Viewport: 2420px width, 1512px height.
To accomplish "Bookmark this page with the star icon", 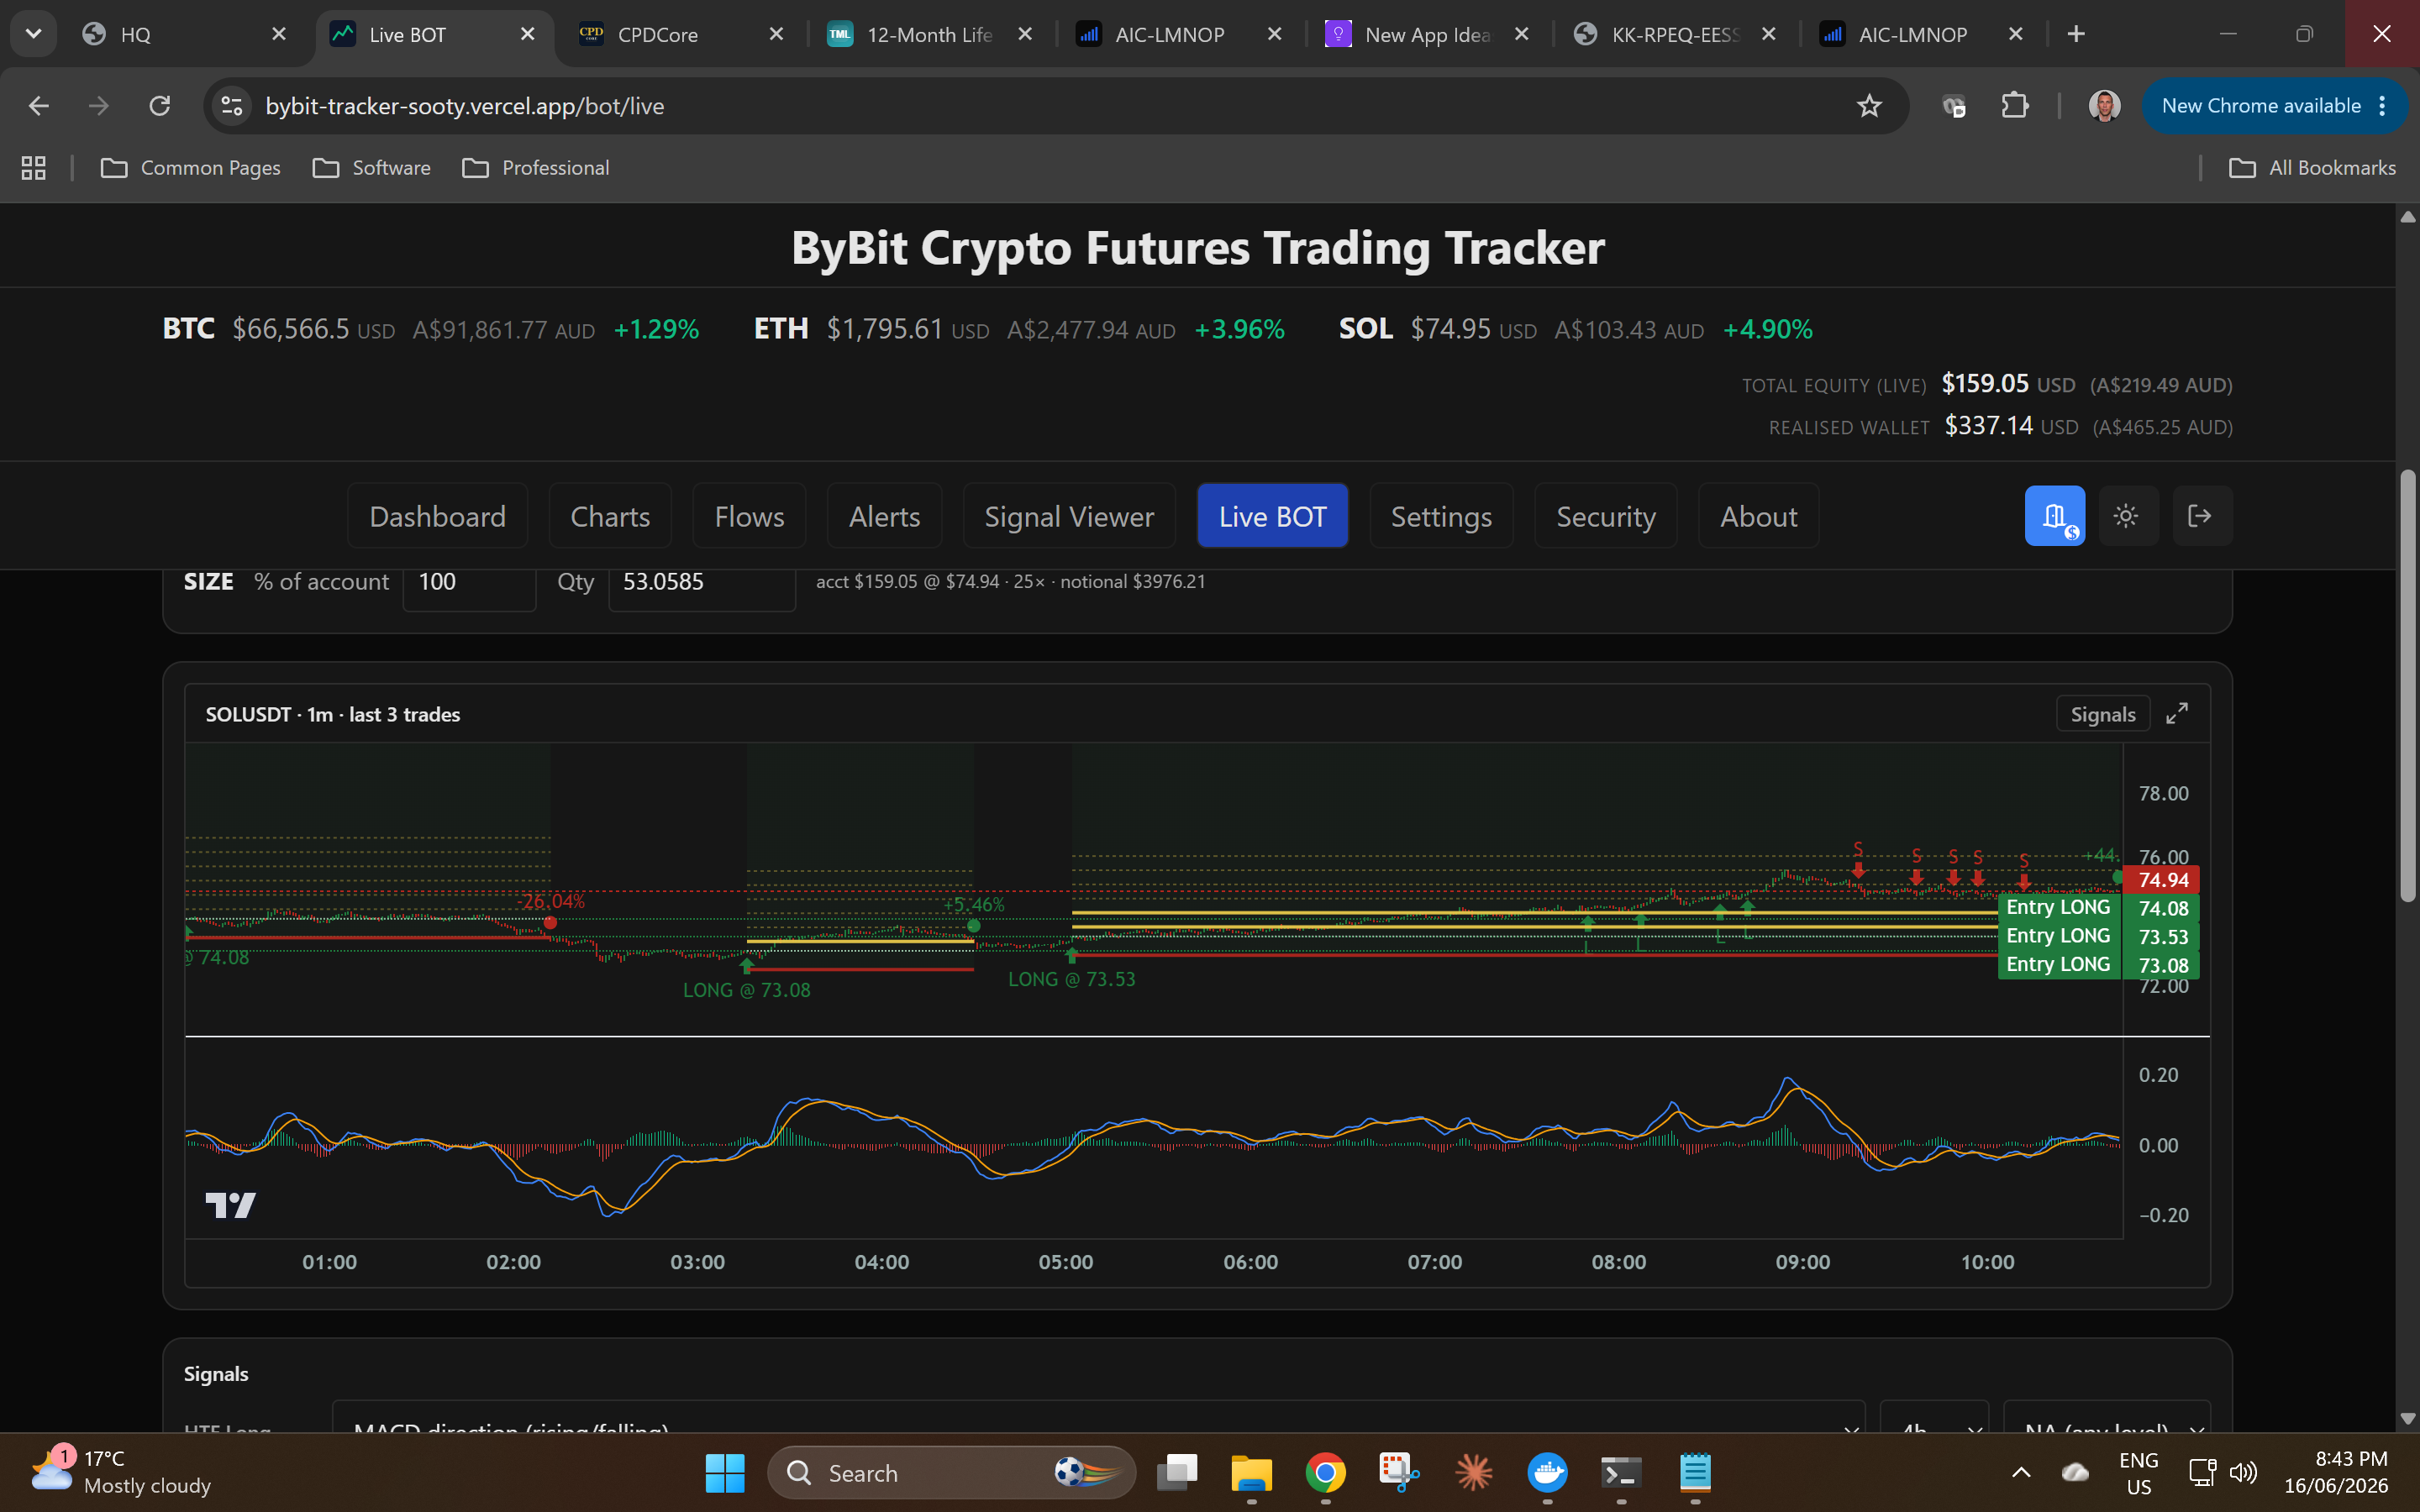I will pos(1868,106).
